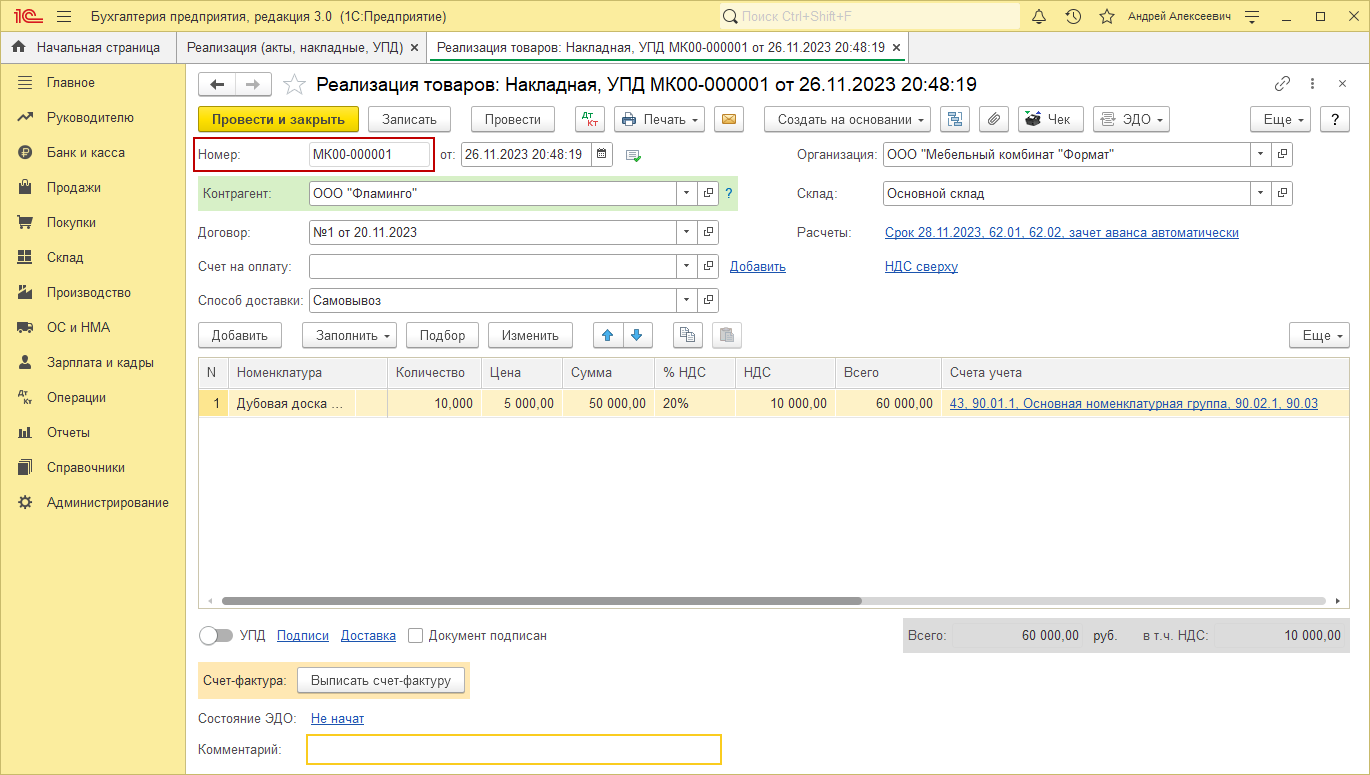The width and height of the screenshot is (1370, 775).
Task: Expand the Счет на оплату dropdown
Action: pyautogui.click(x=687, y=266)
